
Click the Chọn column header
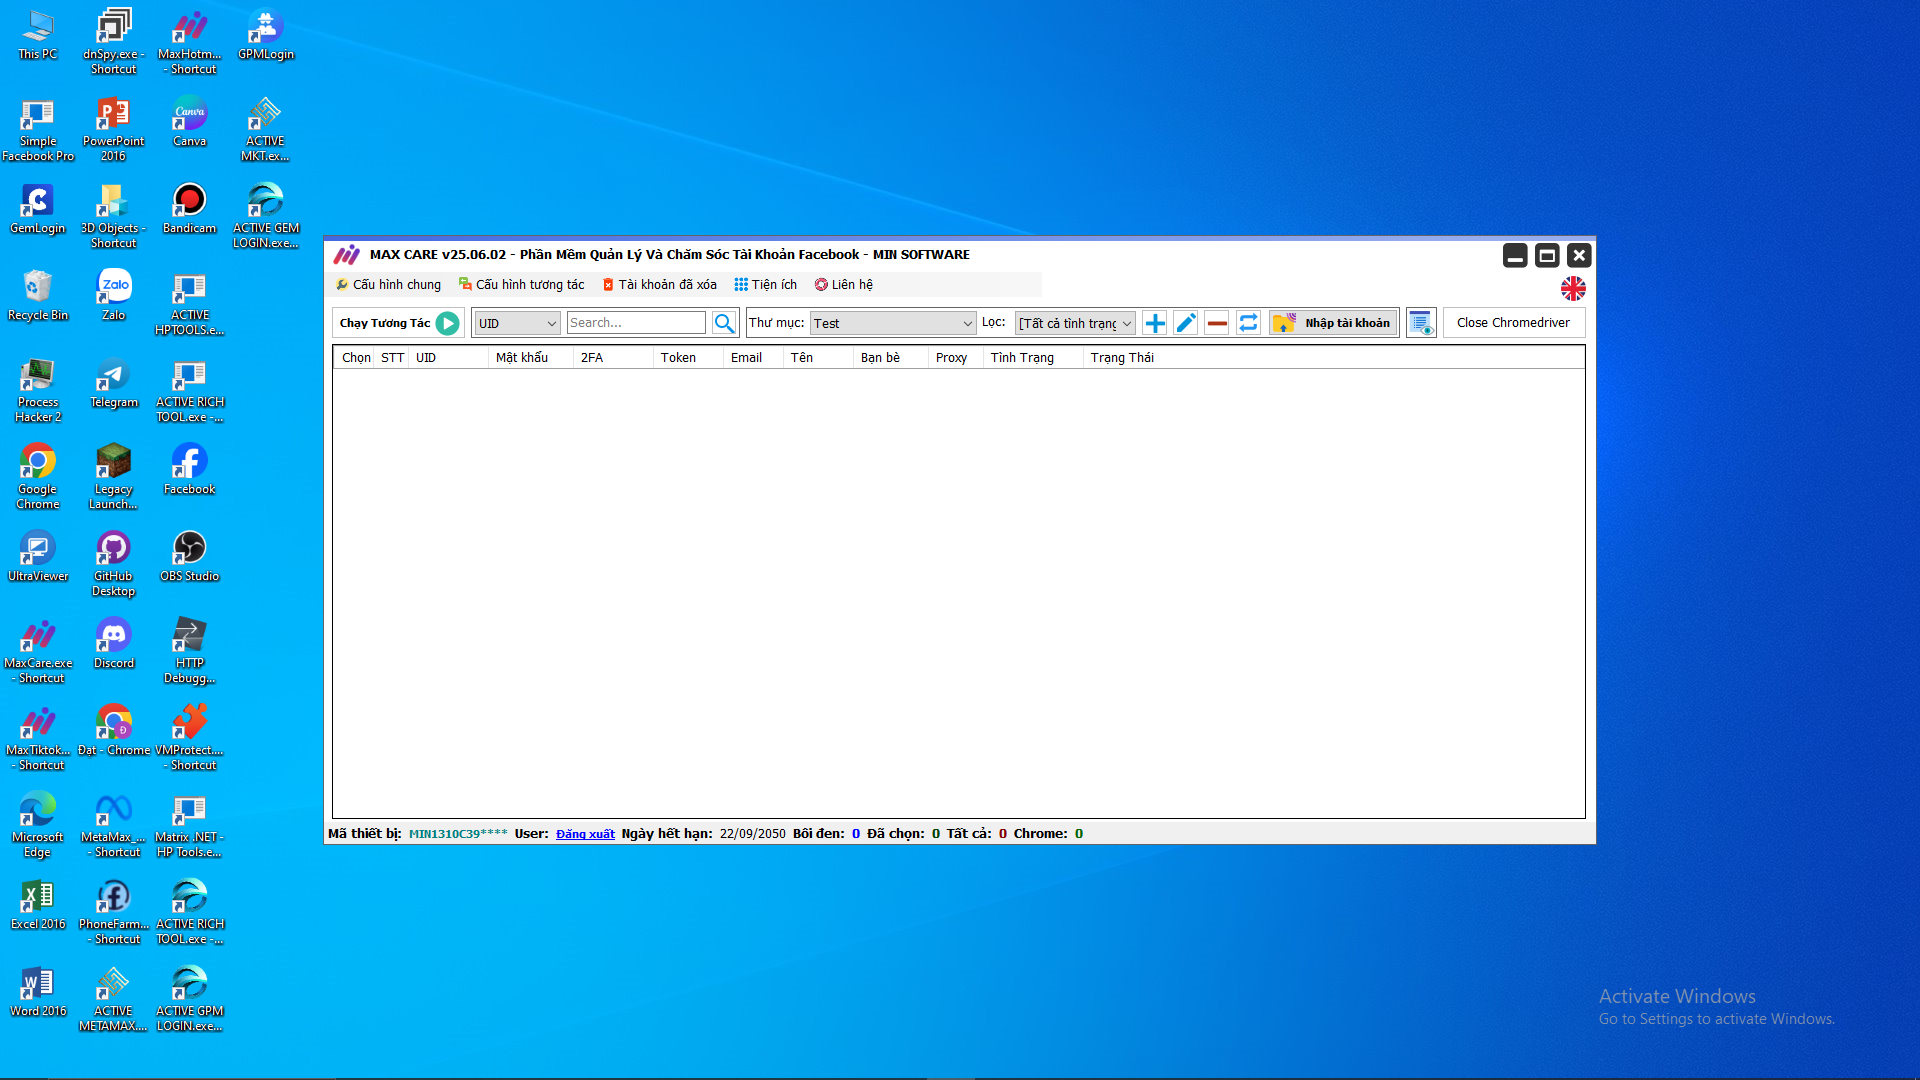pyautogui.click(x=356, y=358)
